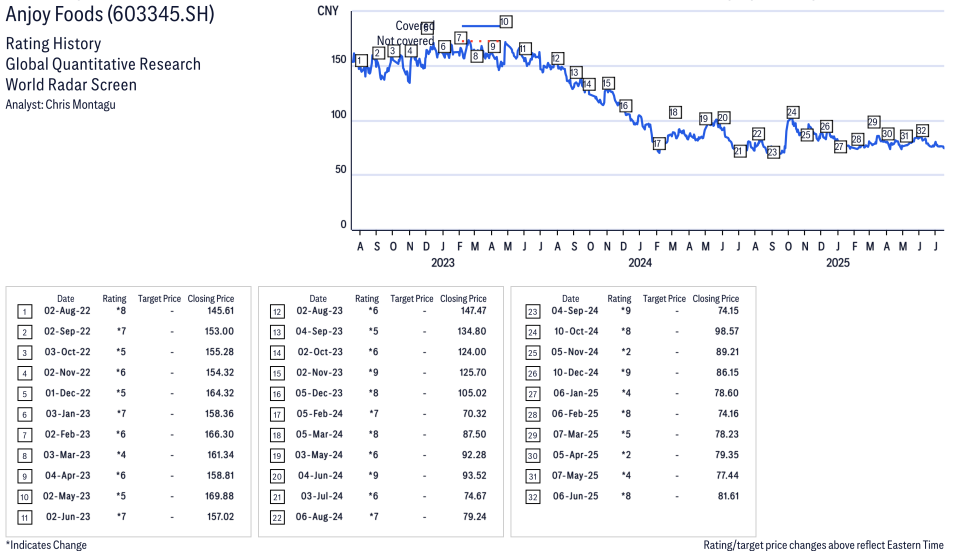
Task: Click the title Anjoy Foods (603345.SH)
Action: click(x=110, y=14)
